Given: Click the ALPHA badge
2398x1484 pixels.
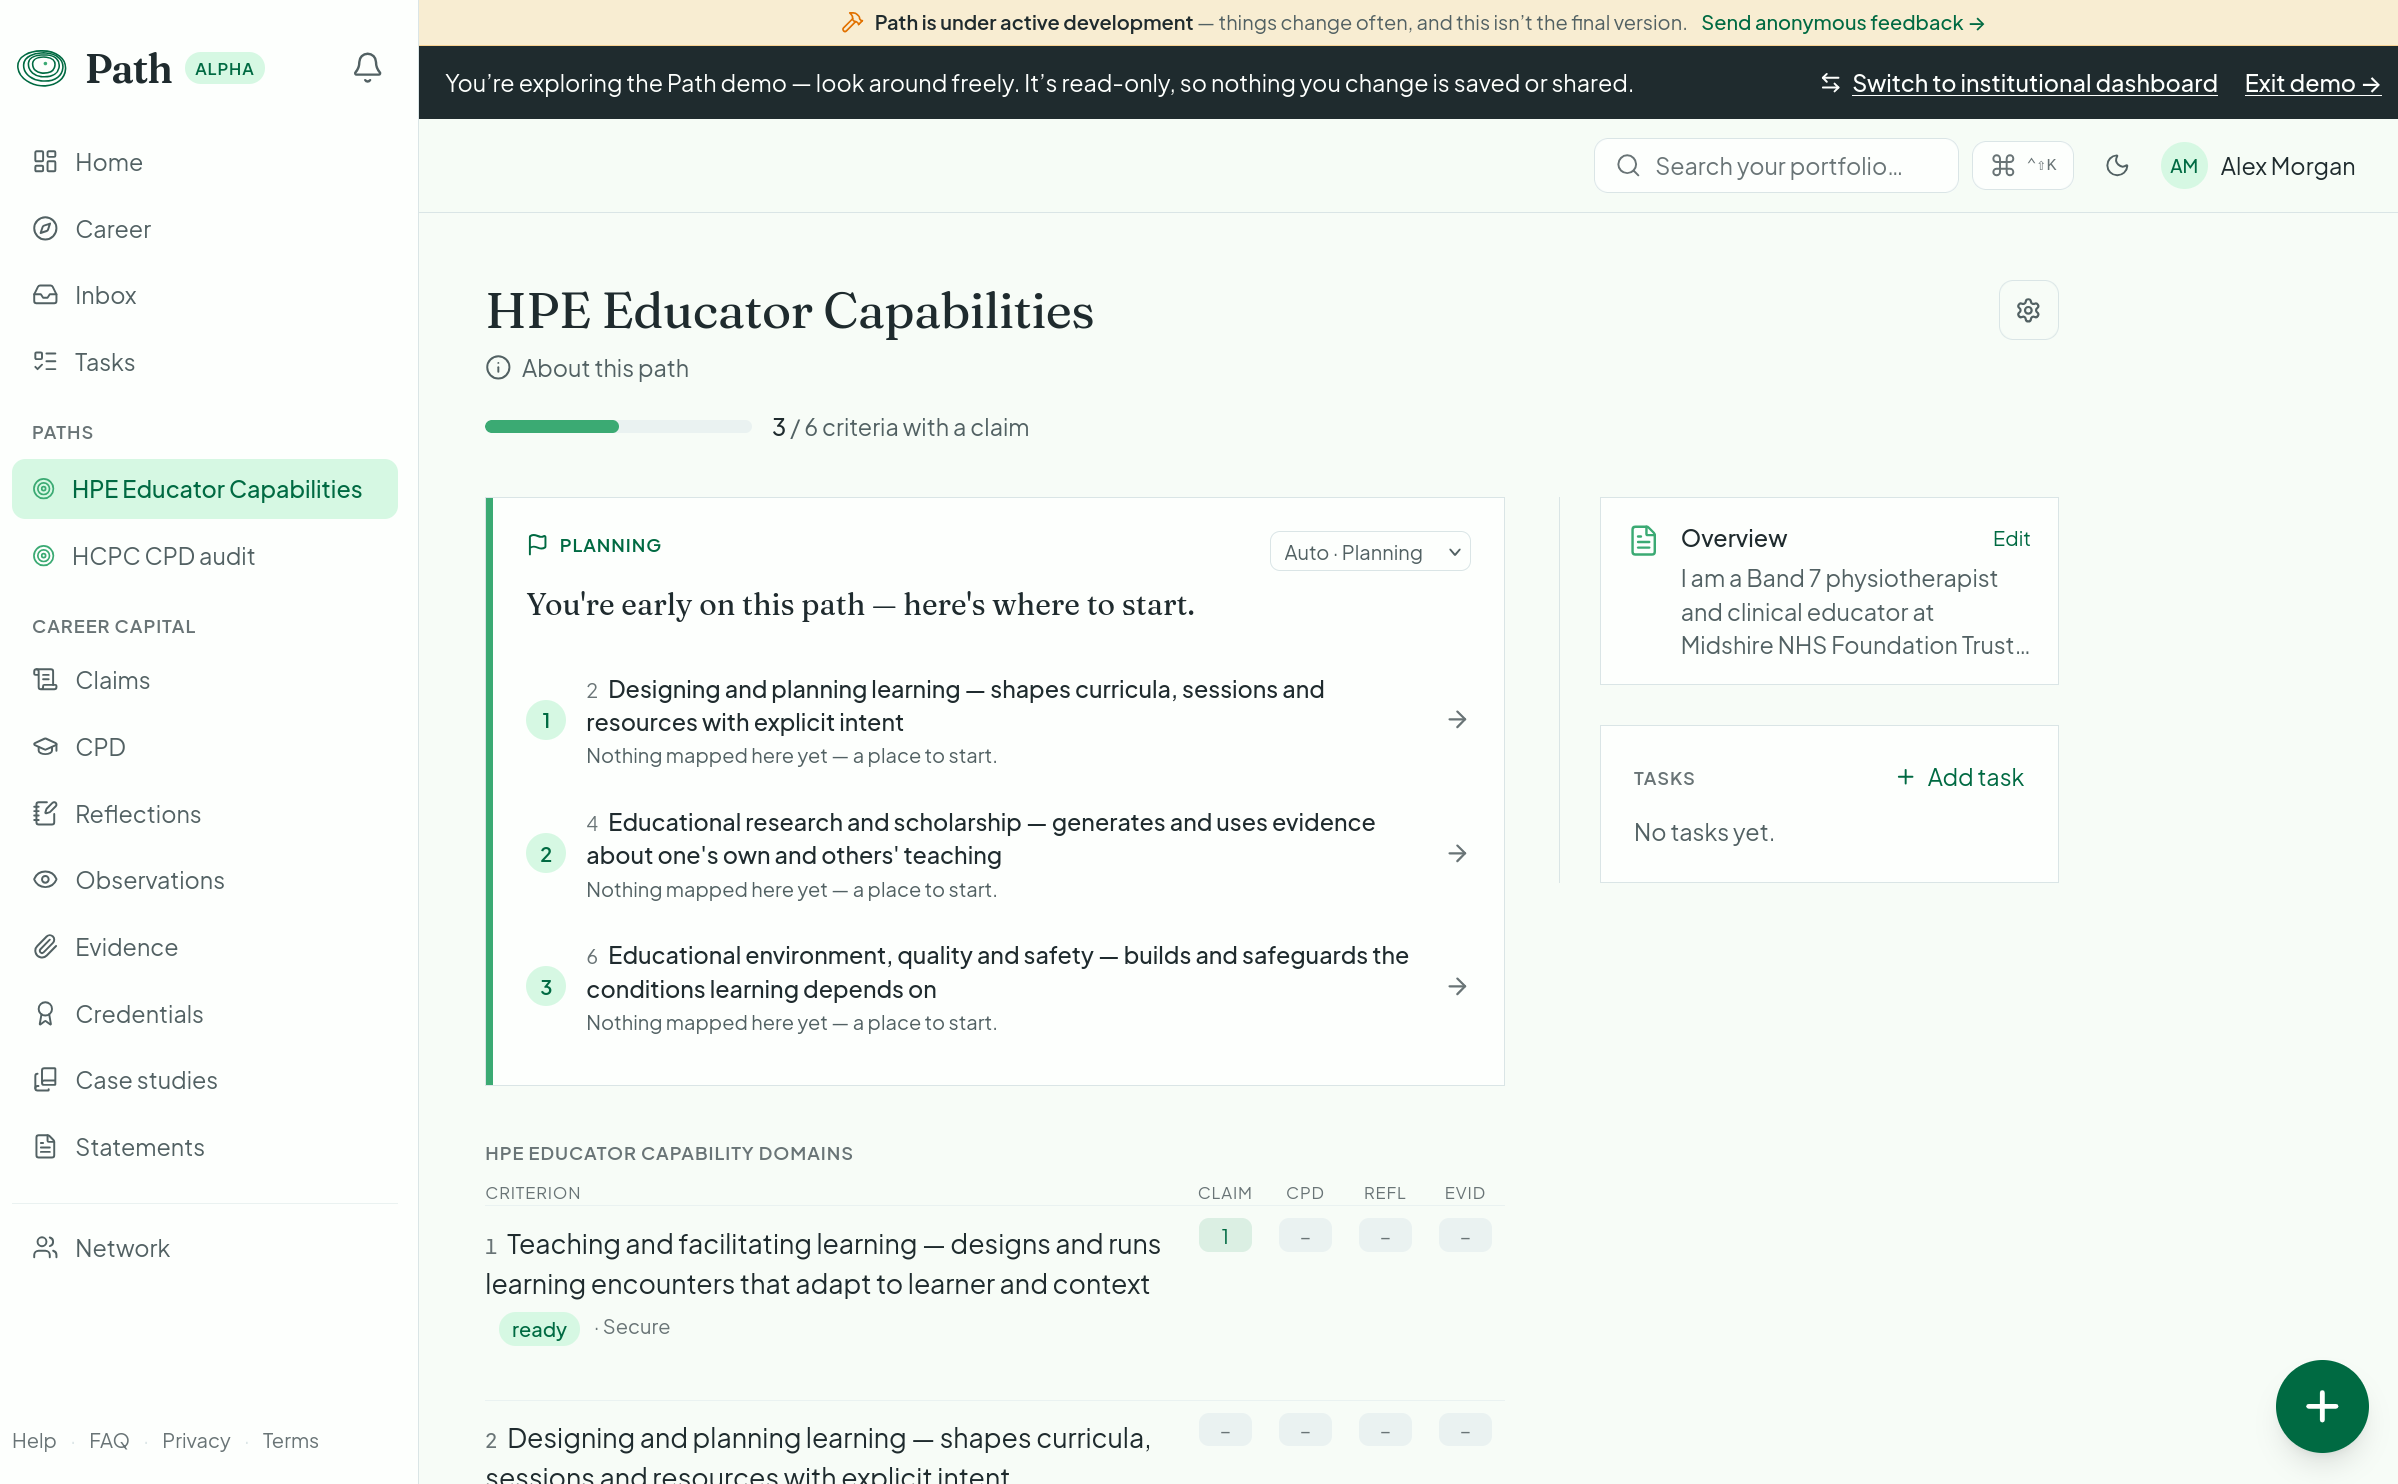Looking at the screenshot, I should coord(224,68).
